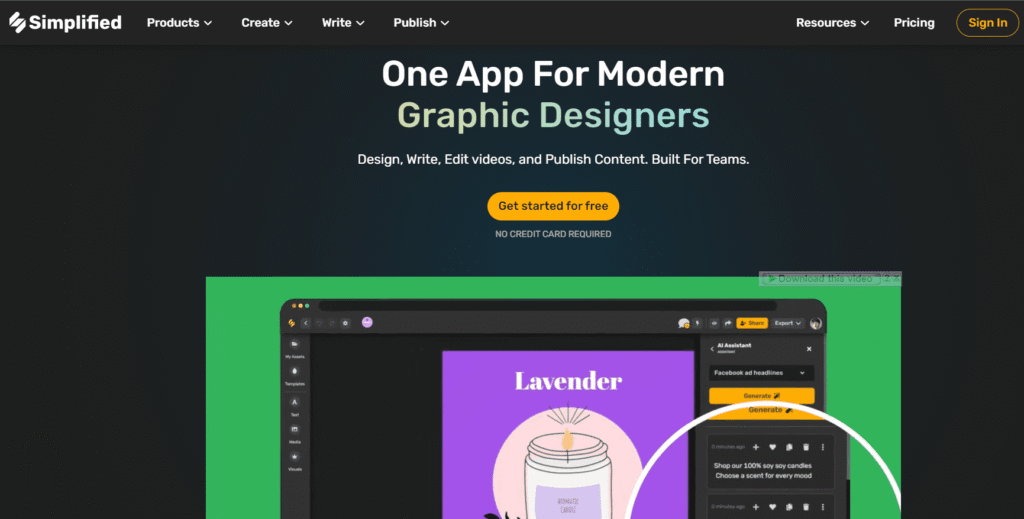Open the Publish menu
Image resolution: width=1024 pixels, height=519 pixels.
coord(421,22)
